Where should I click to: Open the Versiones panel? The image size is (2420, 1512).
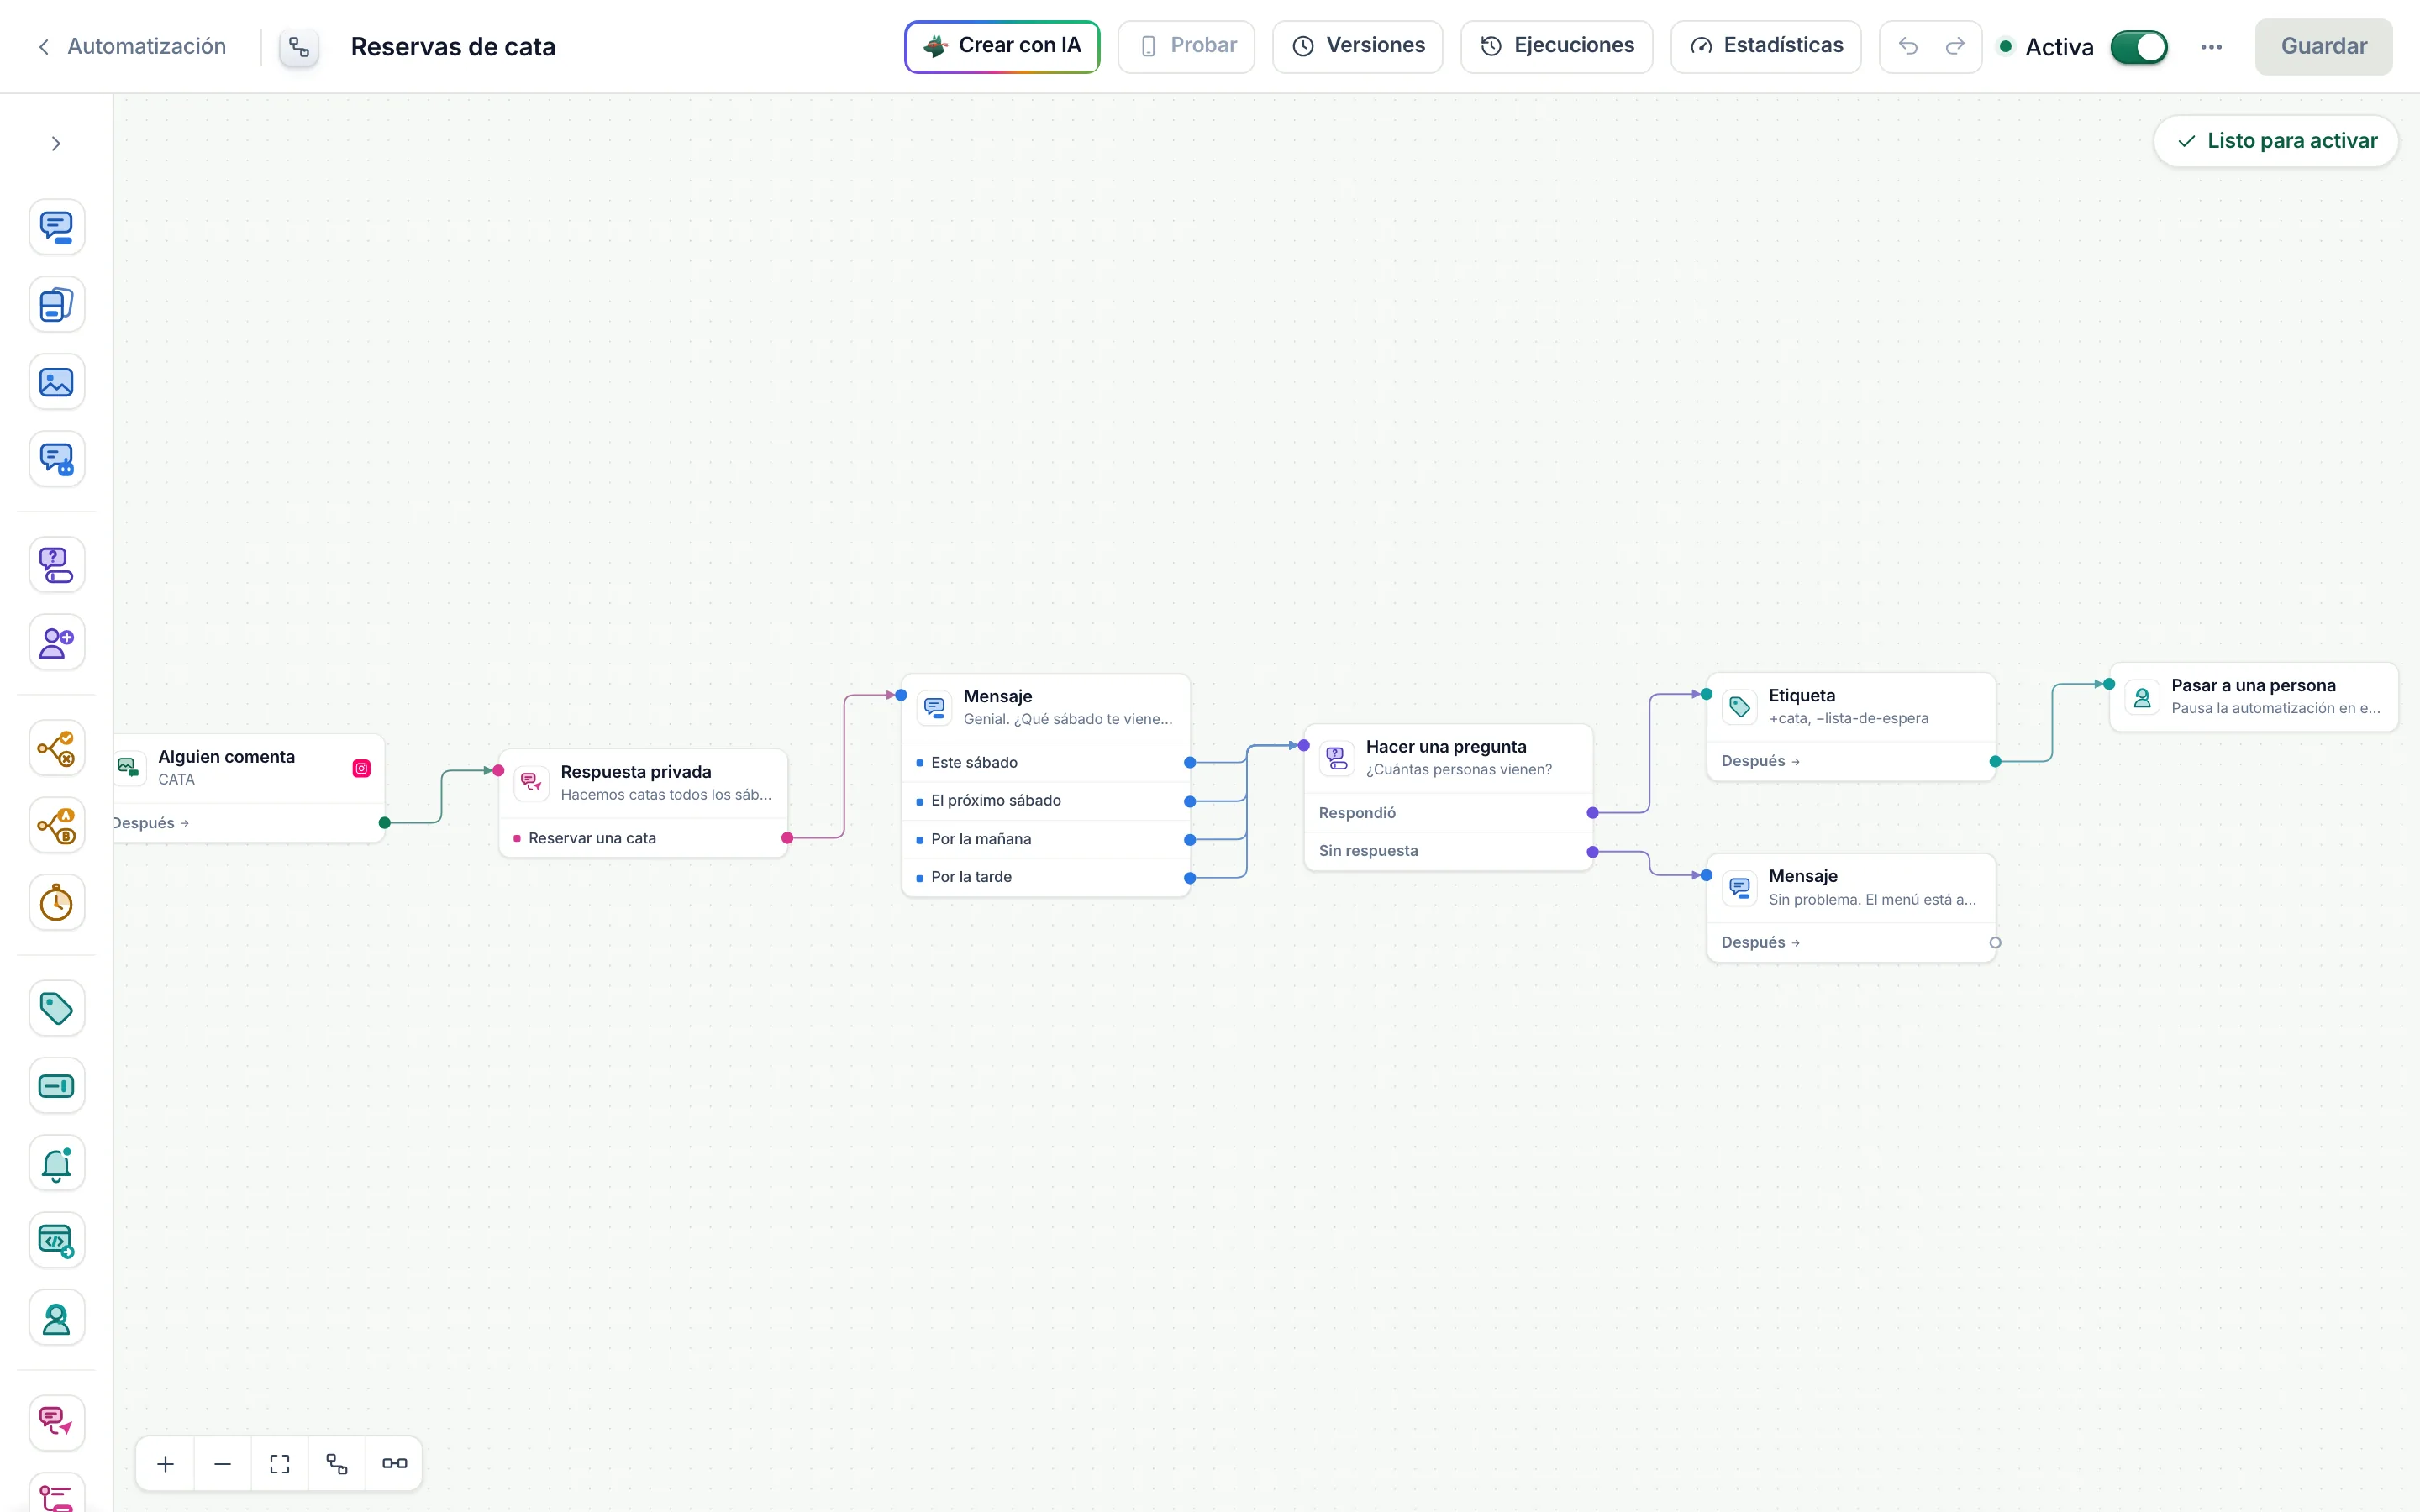coord(1357,46)
